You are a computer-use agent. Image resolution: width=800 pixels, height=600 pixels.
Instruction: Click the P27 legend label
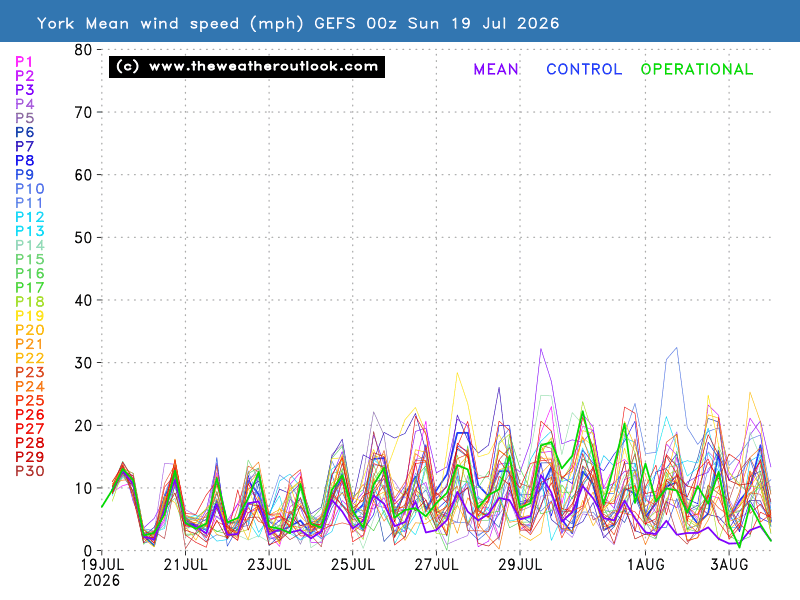point(30,429)
